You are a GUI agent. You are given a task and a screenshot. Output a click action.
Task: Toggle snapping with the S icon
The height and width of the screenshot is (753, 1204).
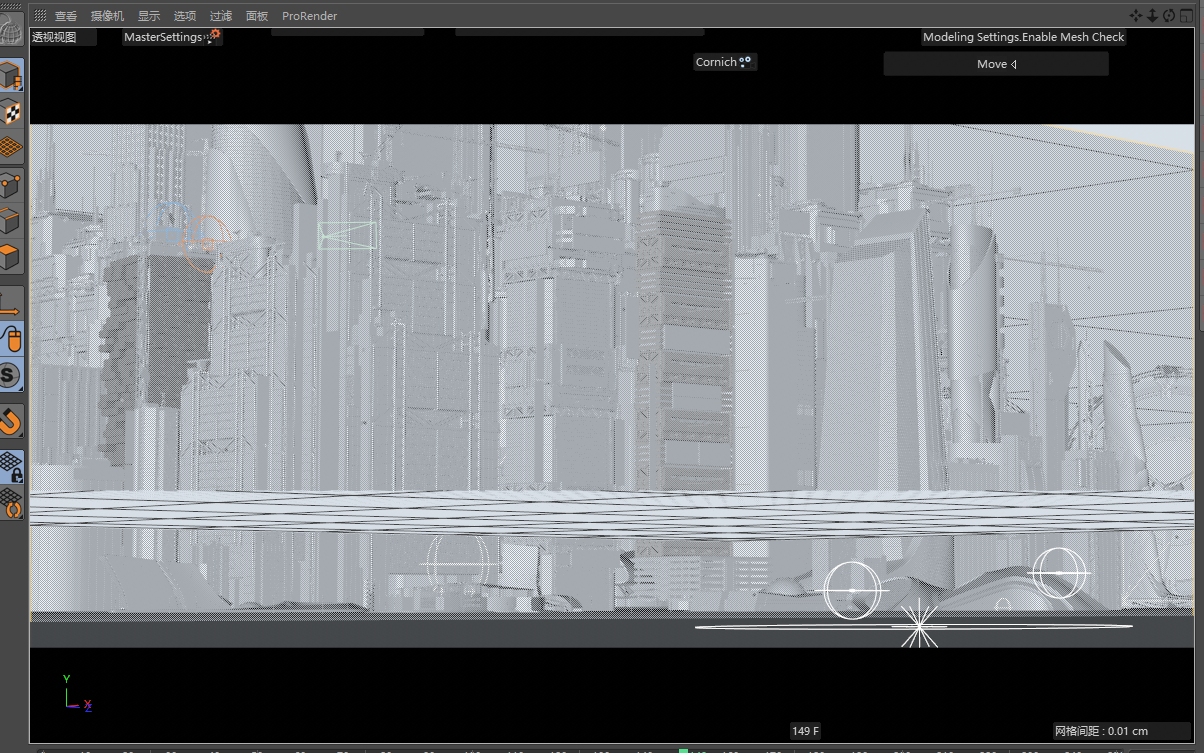[11, 375]
